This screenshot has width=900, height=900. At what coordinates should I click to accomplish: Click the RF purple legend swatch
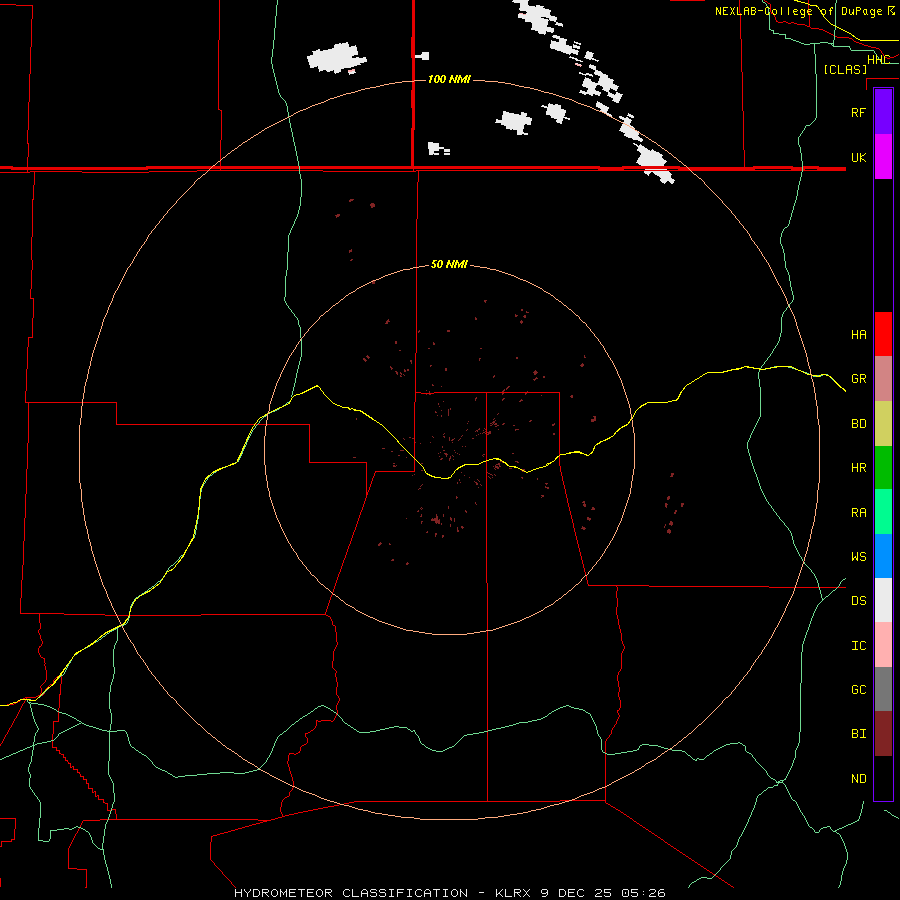[883, 112]
